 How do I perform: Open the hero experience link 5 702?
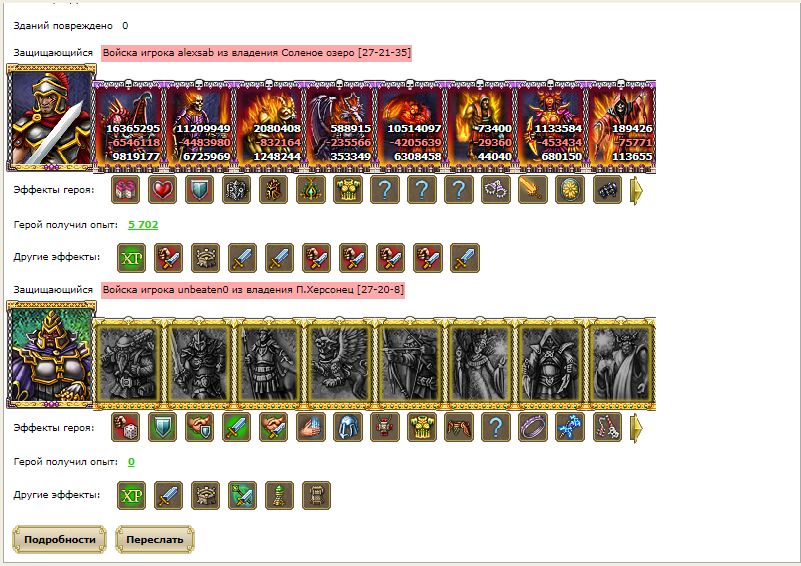point(143,225)
